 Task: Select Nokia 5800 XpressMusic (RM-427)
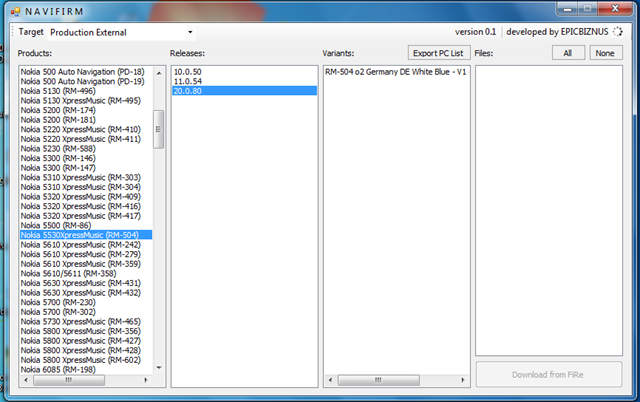86,340
